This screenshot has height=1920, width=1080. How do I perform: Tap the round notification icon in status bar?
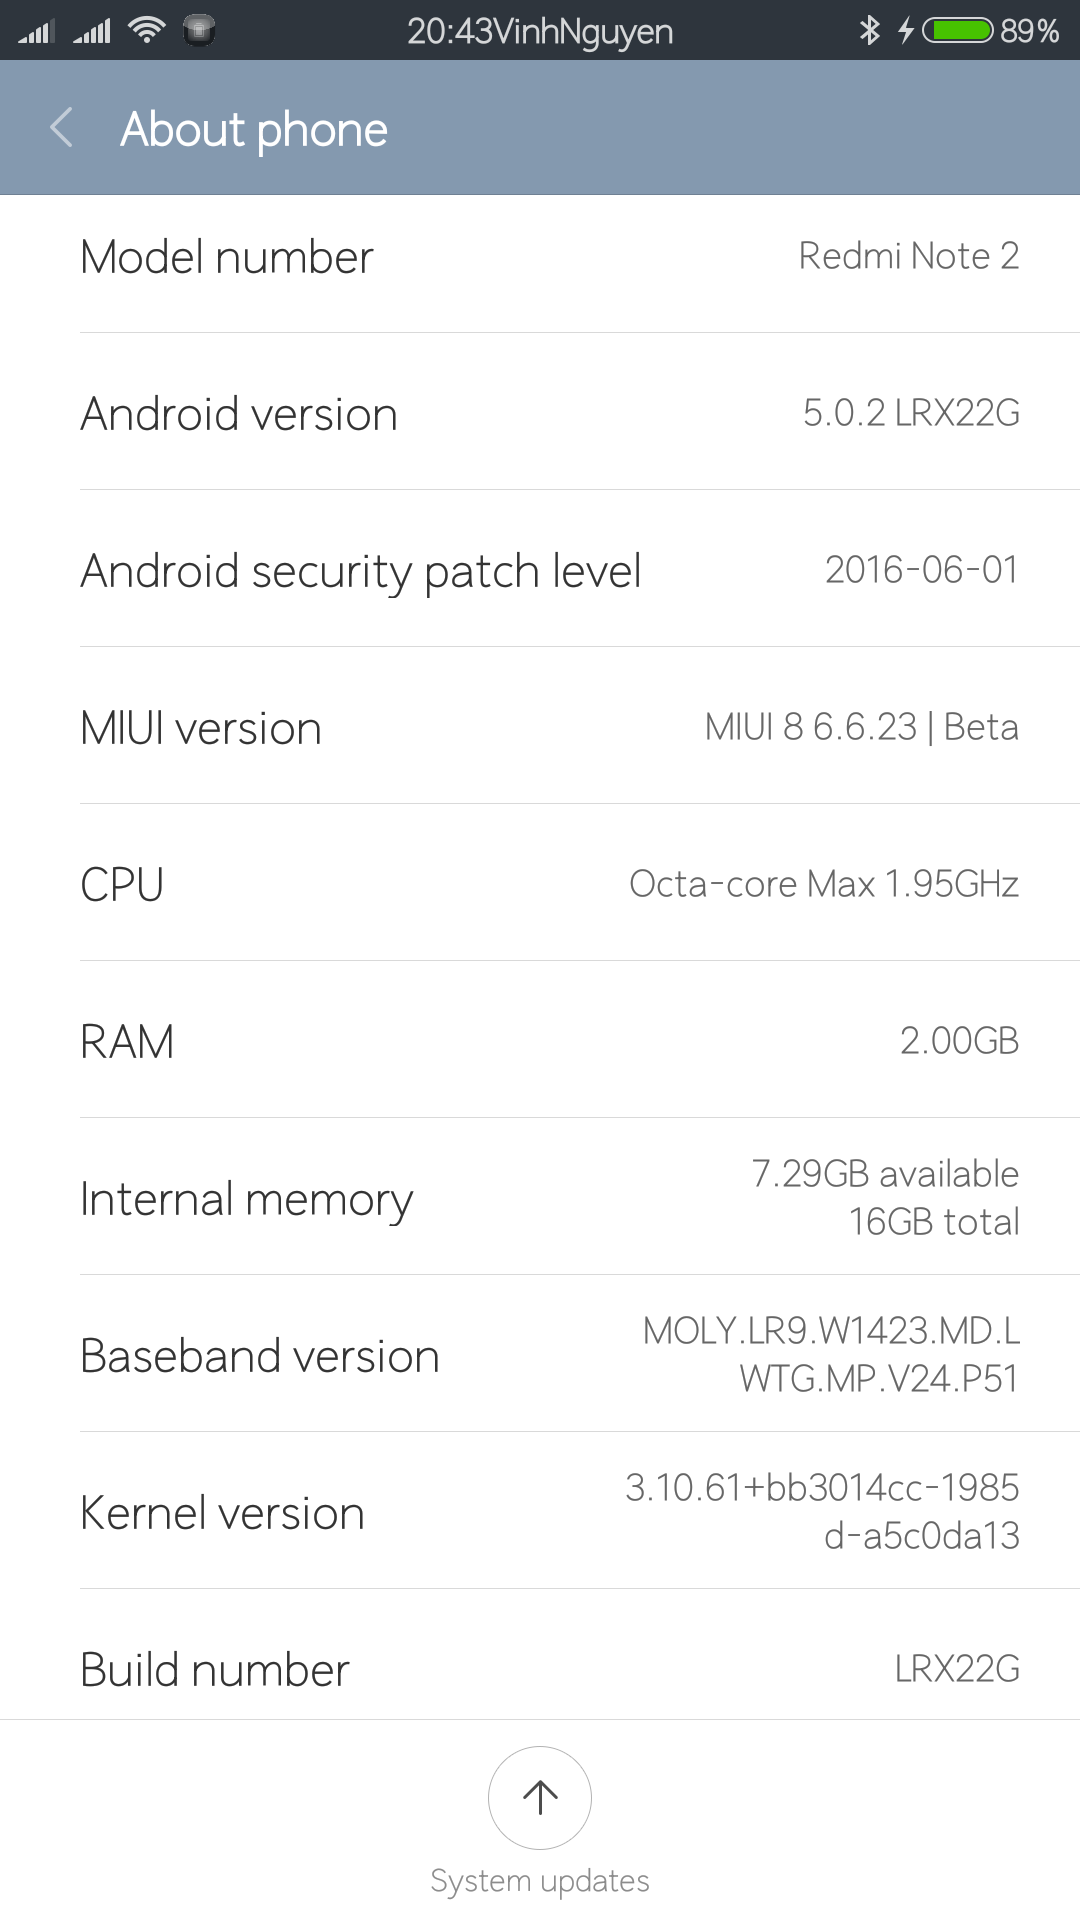(x=200, y=31)
